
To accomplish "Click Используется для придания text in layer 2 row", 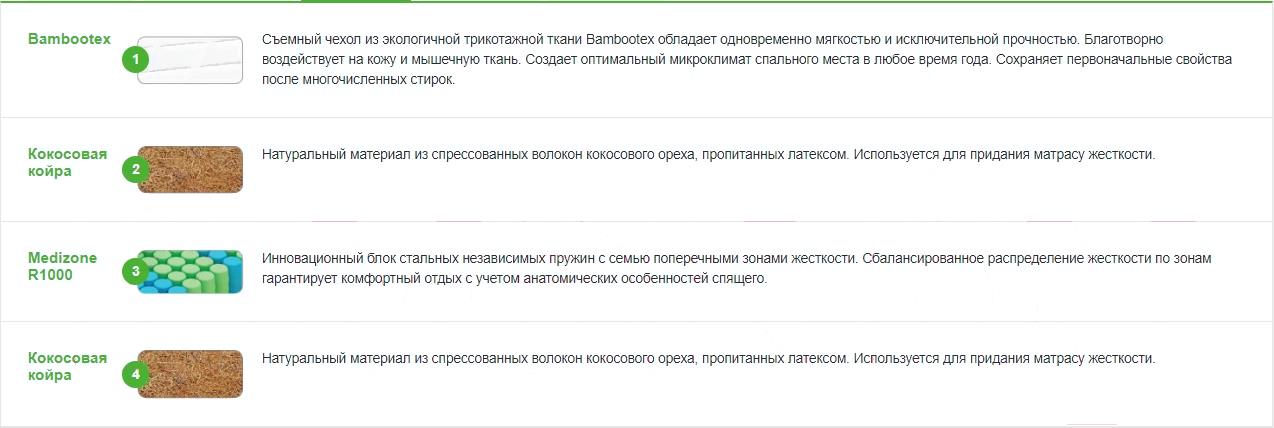I will pyautogui.click(x=1000, y=154).
